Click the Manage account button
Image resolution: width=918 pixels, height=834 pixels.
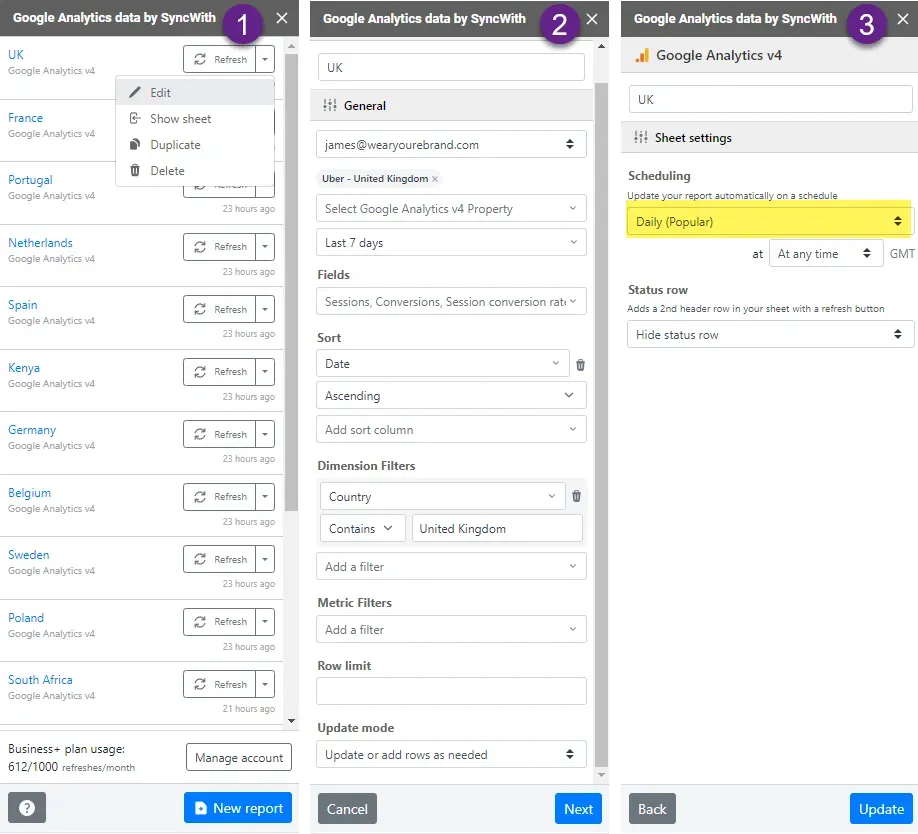(239, 757)
